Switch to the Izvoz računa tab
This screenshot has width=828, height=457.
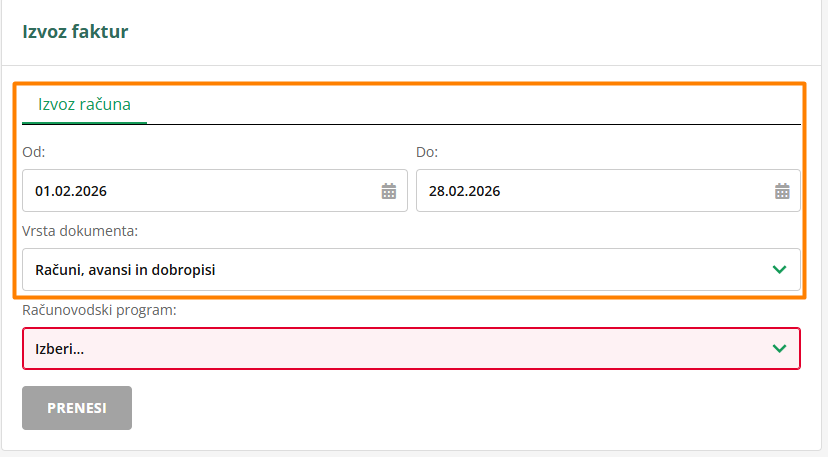(85, 103)
